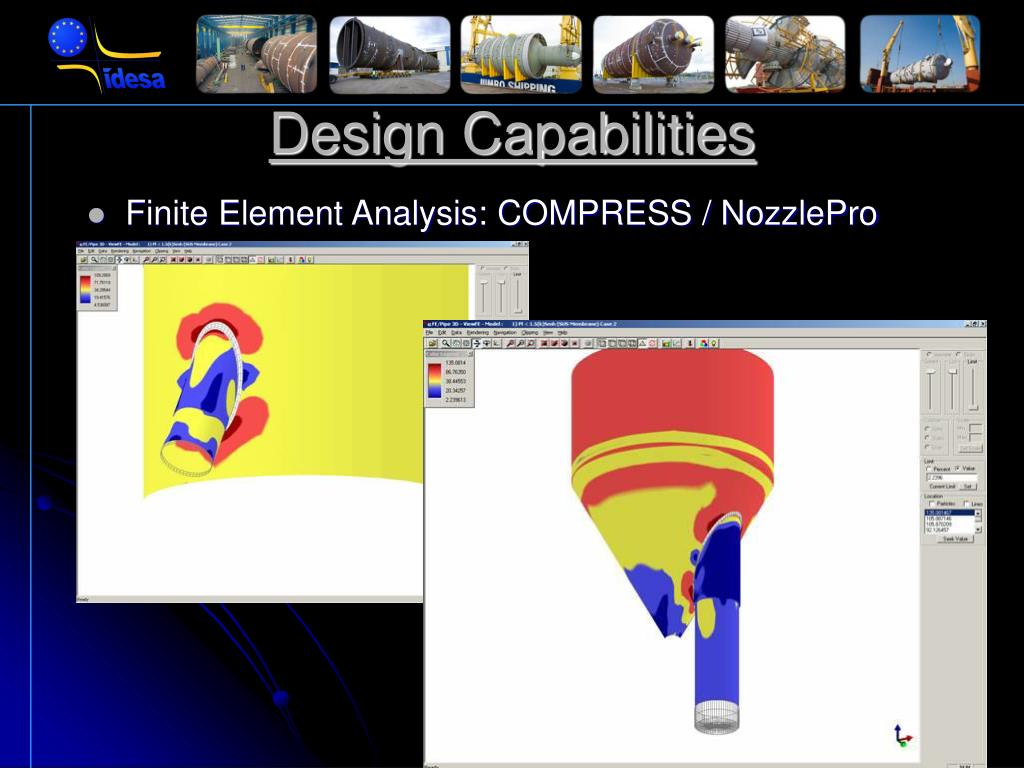Click the RGB color wheel icon, front window
The image size is (1024, 768).
(x=703, y=343)
